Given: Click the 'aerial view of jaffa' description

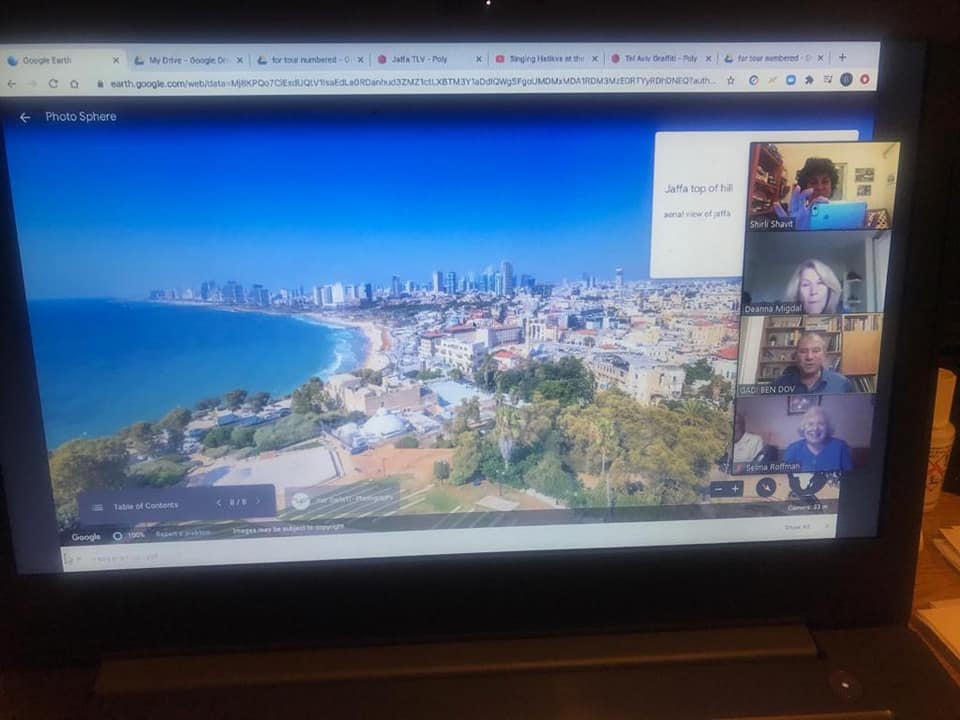Looking at the screenshot, I should pos(697,214).
